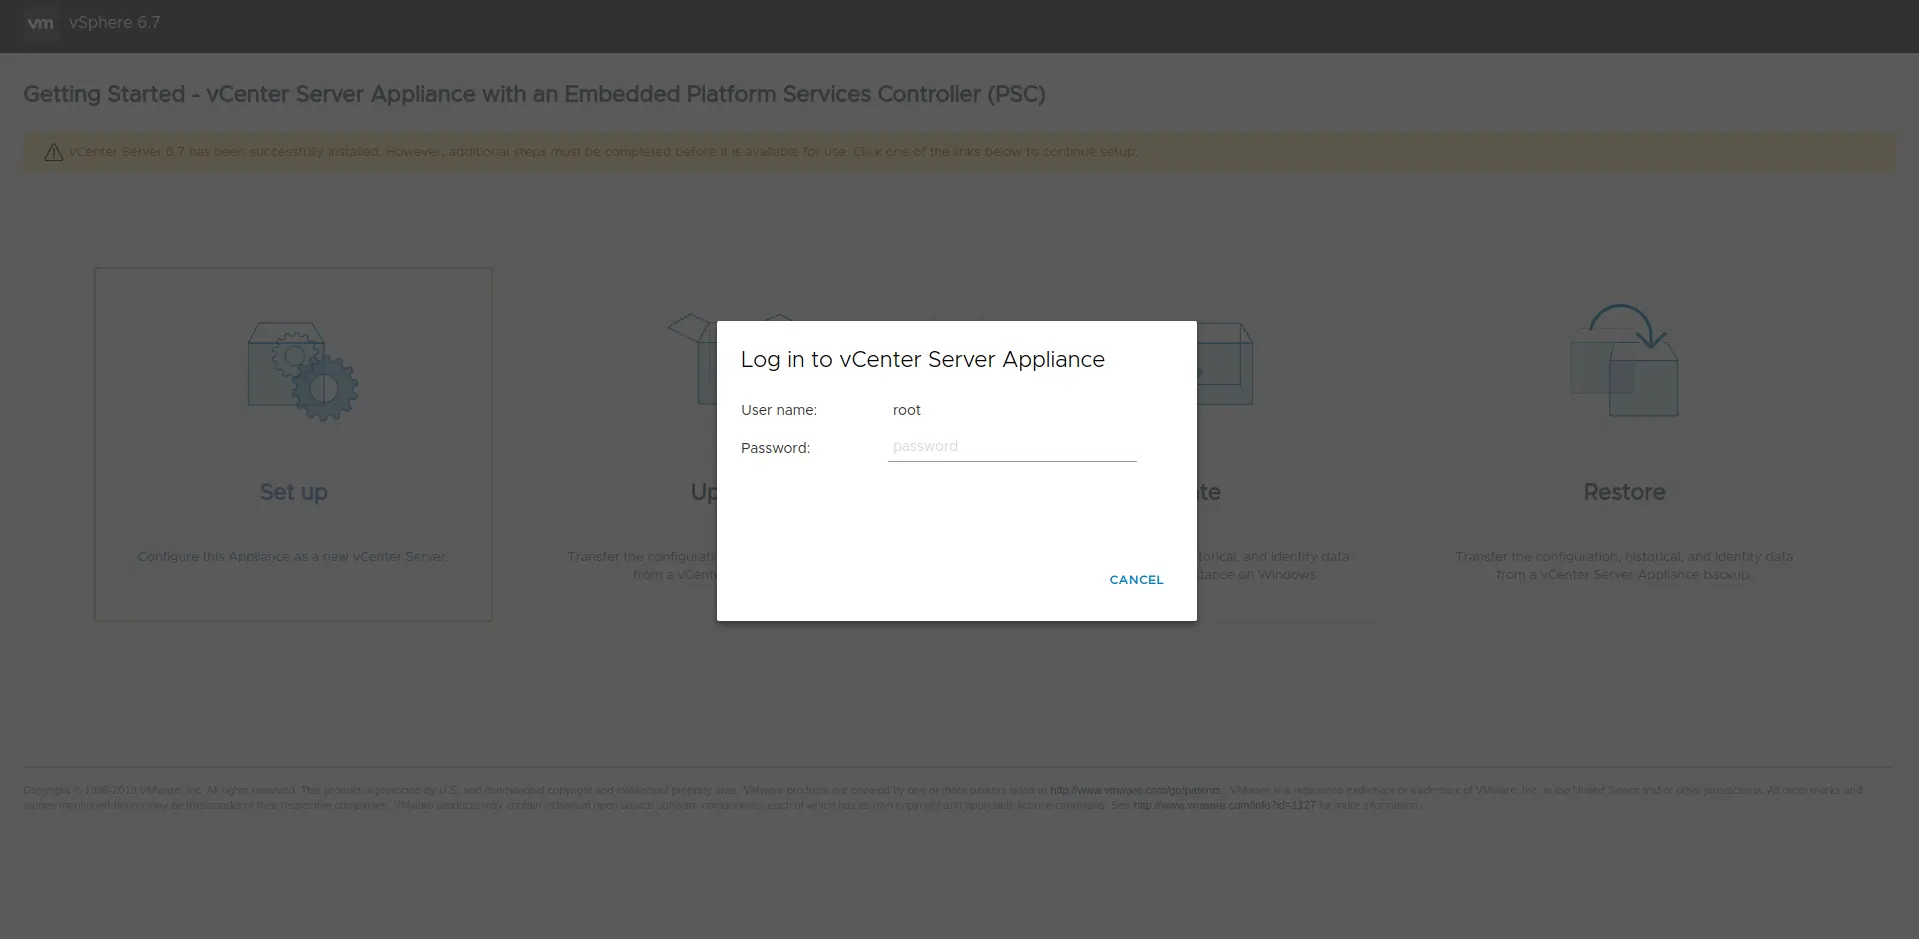Click the vSphere 6.7 header title
The image size is (1919, 939).
pyautogui.click(x=114, y=22)
